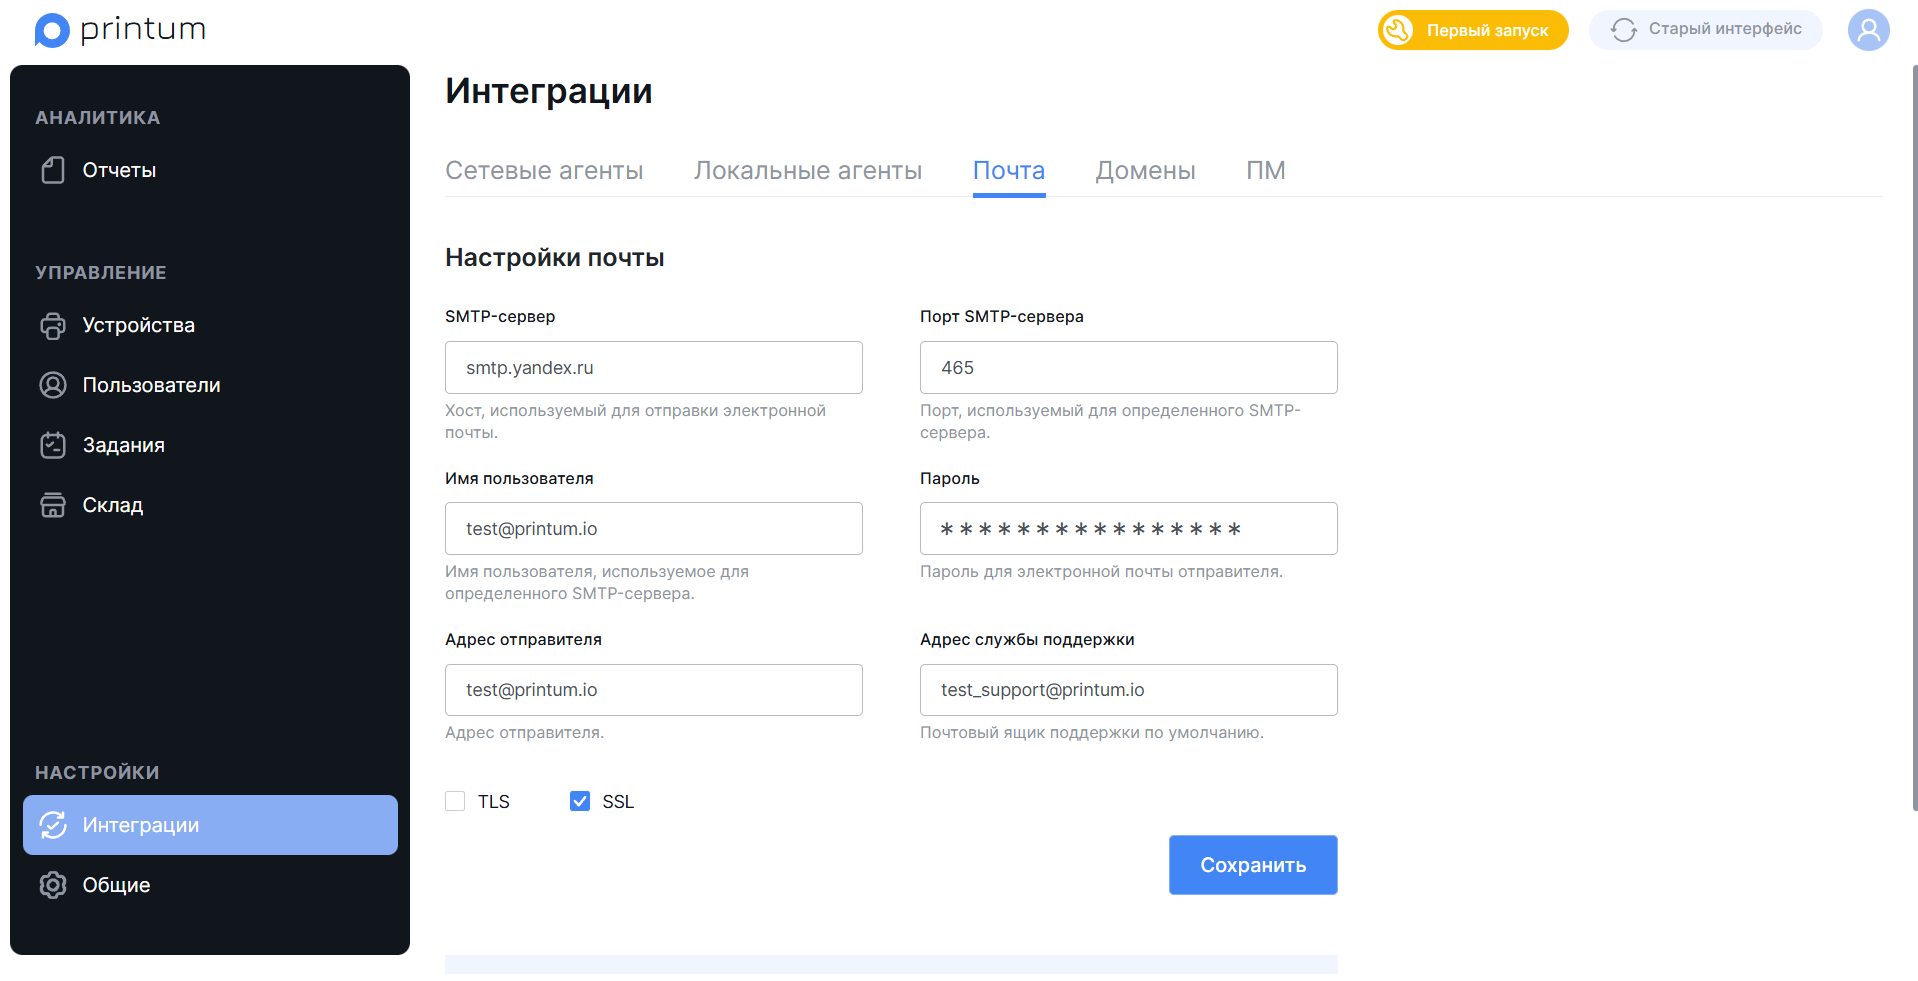Viewport: 1918px width, 981px height.
Task: Open Склад in the sidebar
Action: pyautogui.click(x=210, y=505)
